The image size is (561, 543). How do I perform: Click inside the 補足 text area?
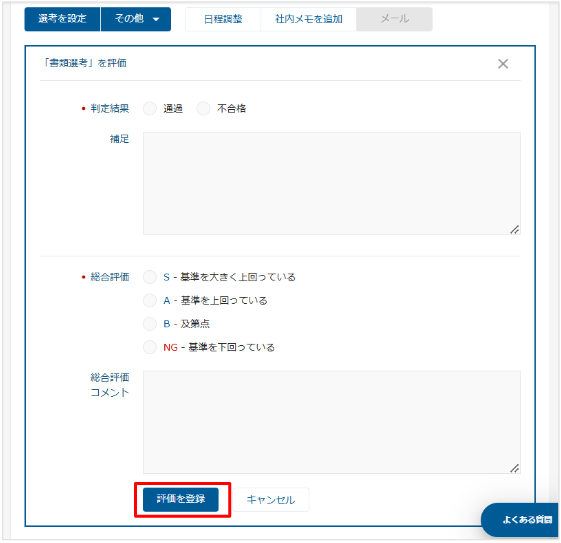tap(332, 184)
